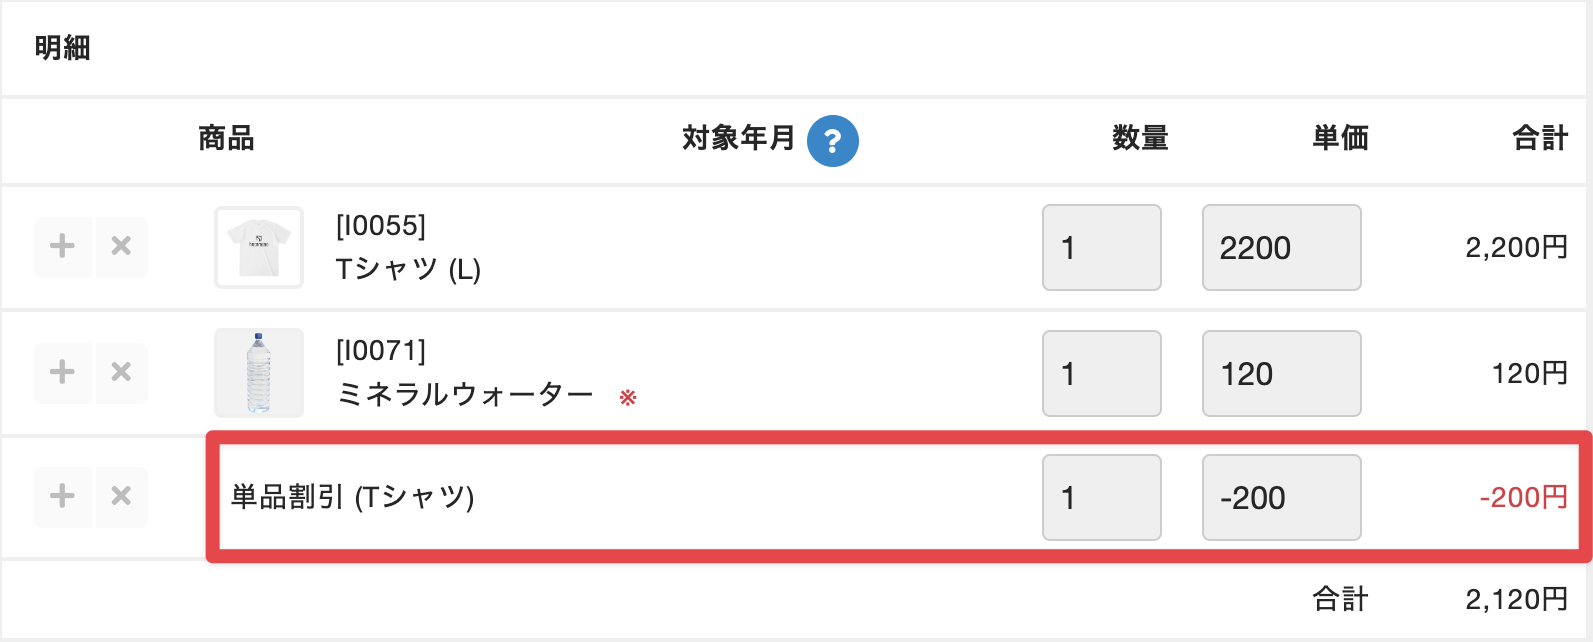Image resolution: width=1593 pixels, height=642 pixels.
Task: Click the ミネラルウォーター product name
Action: coord(465,395)
